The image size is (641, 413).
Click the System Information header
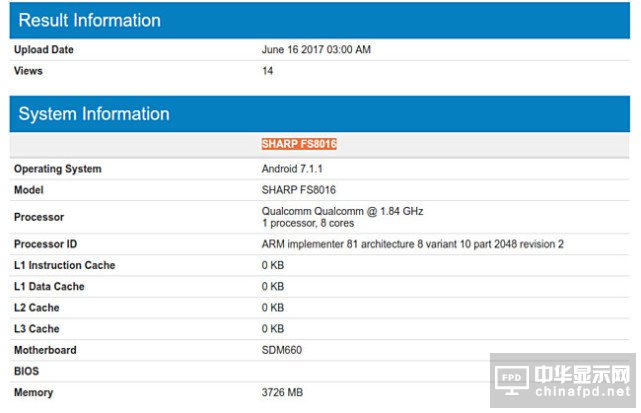click(x=94, y=114)
